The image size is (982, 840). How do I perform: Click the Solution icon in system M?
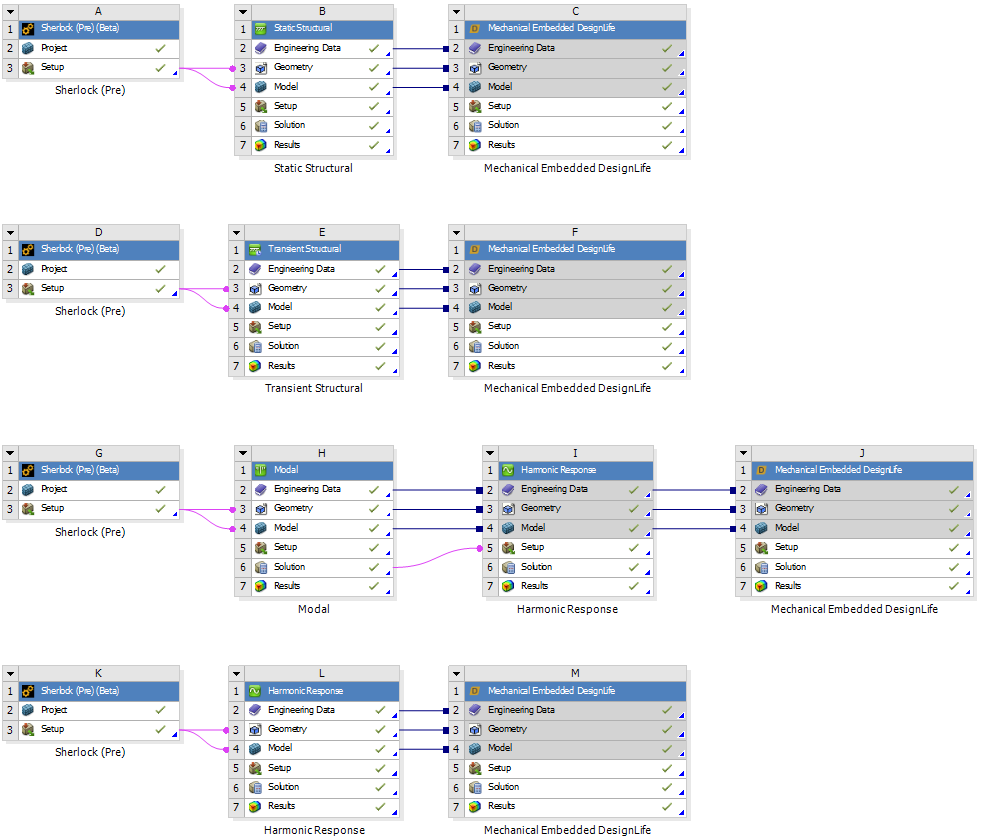tap(475, 787)
